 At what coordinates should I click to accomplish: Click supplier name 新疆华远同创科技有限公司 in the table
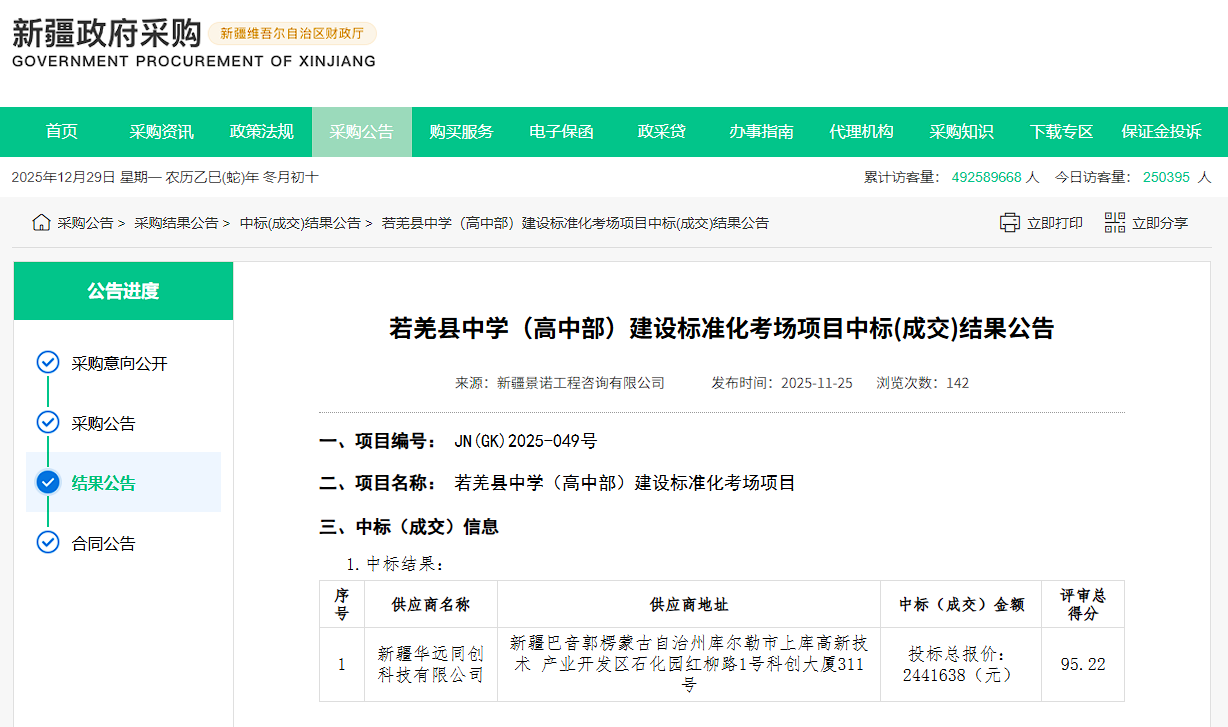pyautogui.click(x=431, y=664)
